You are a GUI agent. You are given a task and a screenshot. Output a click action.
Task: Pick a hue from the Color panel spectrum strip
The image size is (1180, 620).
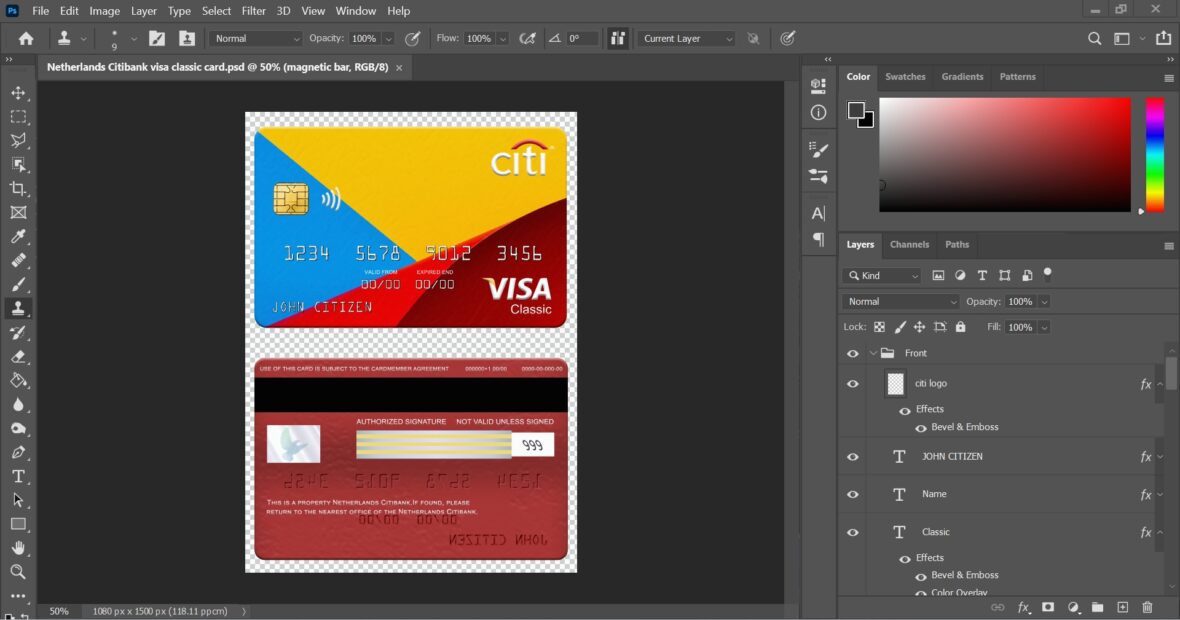[1155, 155]
